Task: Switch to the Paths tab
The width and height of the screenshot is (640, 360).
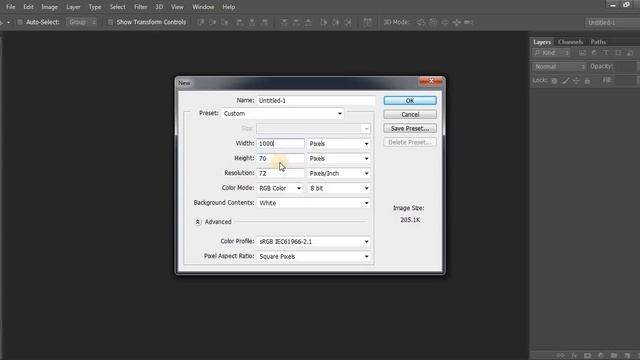Action: tap(598, 42)
